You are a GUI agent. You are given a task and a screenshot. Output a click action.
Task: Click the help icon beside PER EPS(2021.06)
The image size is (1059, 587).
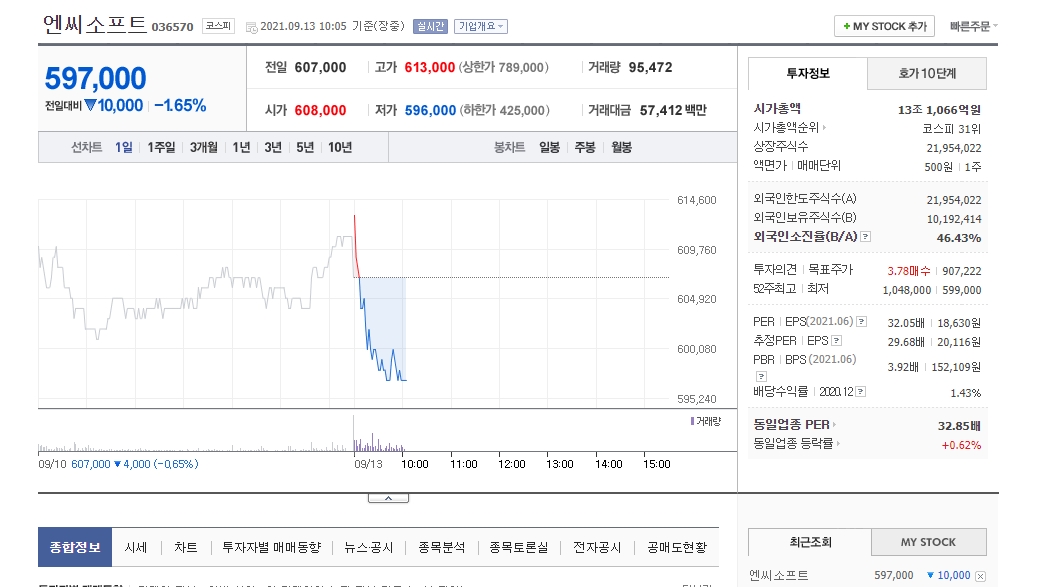pyautogui.click(x=862, y=322)
